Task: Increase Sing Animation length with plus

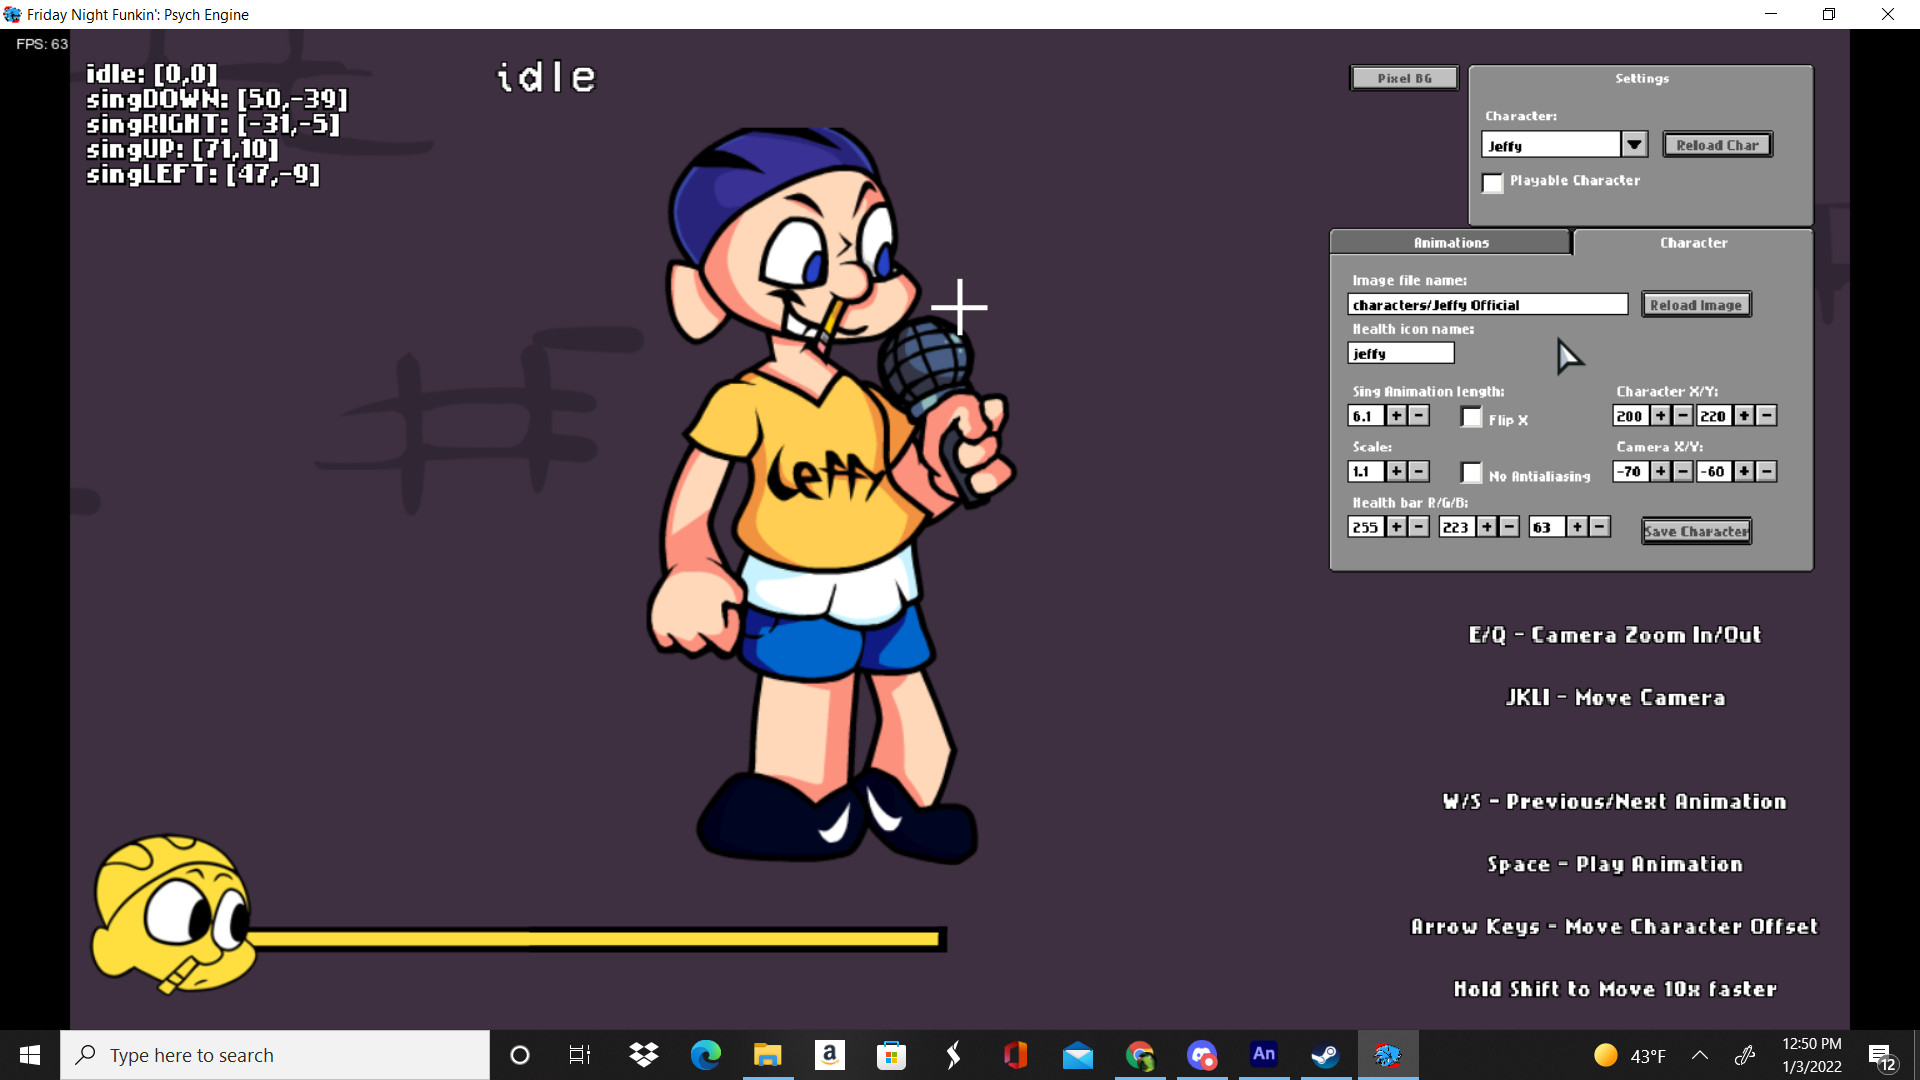Action: point(1396,416)
